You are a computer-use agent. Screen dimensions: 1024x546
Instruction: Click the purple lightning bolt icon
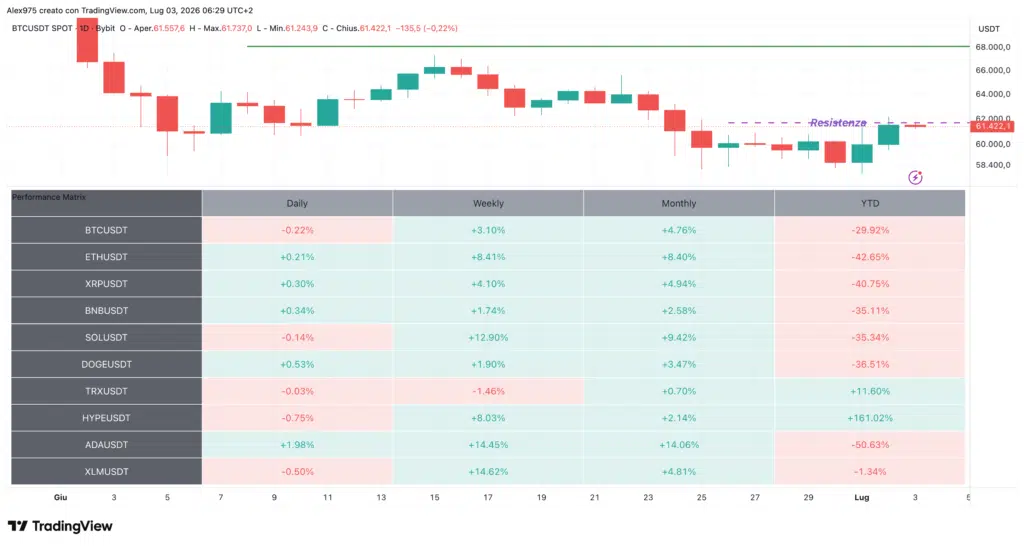pyautogui.click(x=915, y=178)
